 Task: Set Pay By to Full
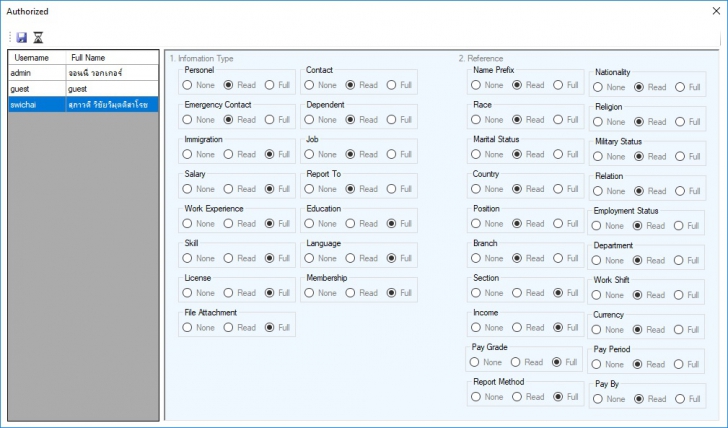pos(689,399)
